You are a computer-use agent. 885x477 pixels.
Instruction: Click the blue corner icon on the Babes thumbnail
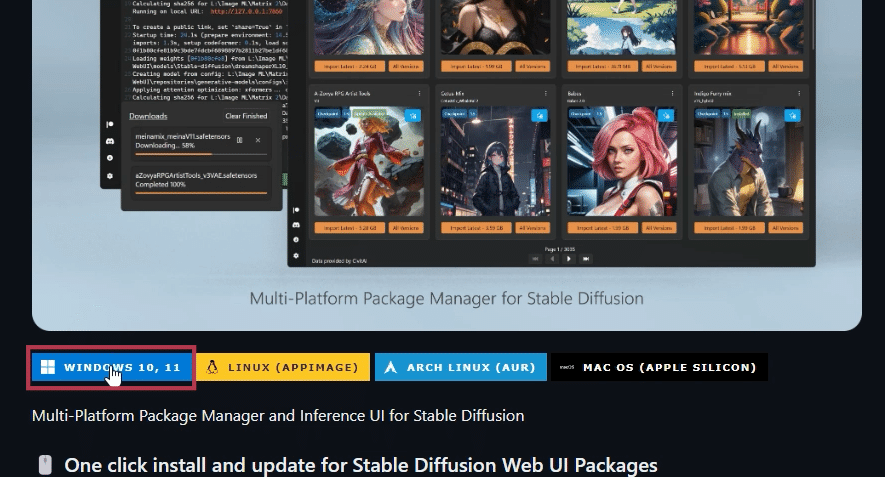pos(666,116)
